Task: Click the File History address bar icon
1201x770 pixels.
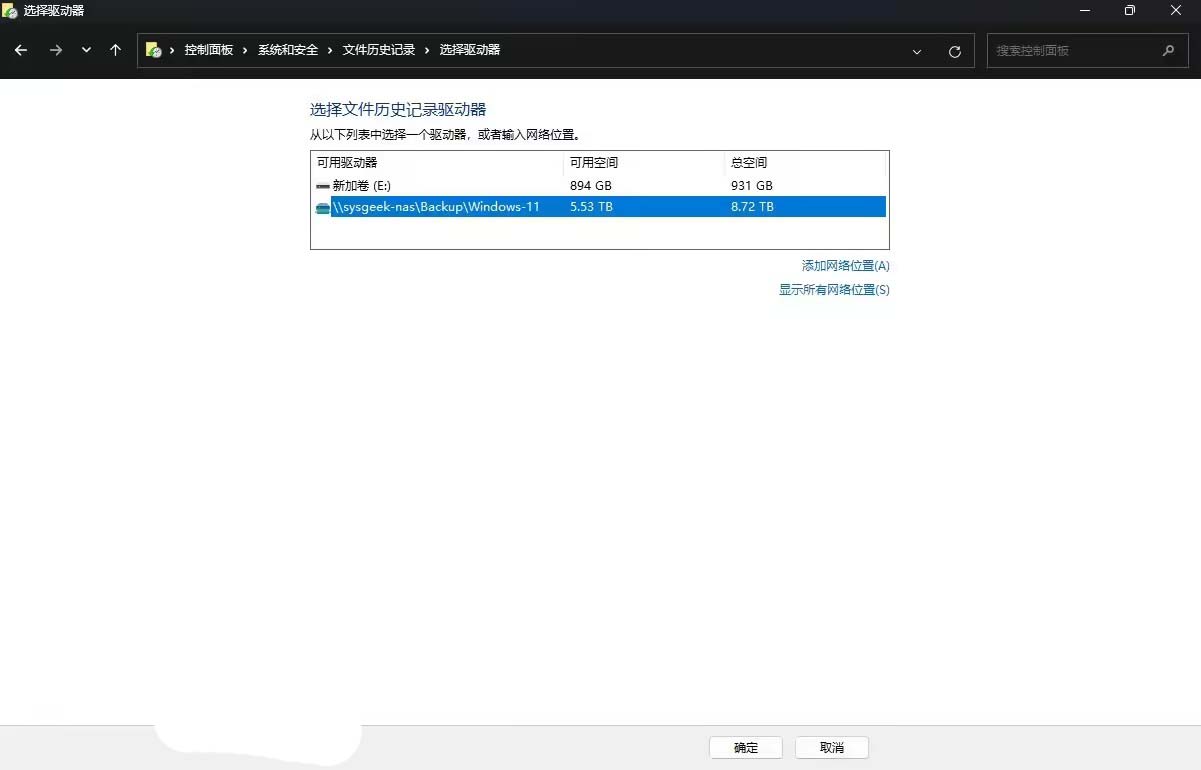Action: coord(153,50)
